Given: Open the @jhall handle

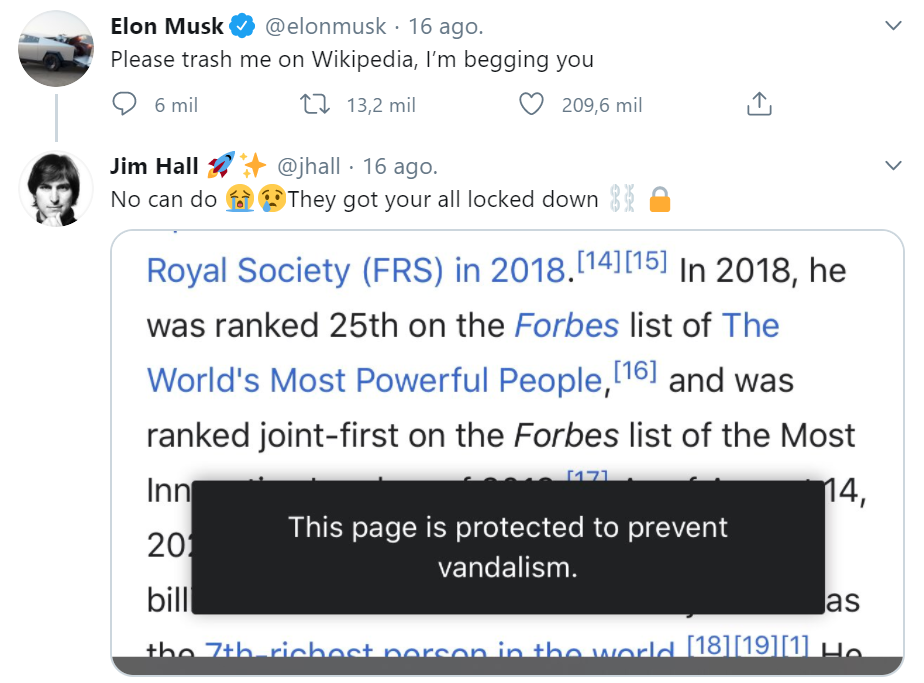Looking at the screenshot, I should [308, 166].
